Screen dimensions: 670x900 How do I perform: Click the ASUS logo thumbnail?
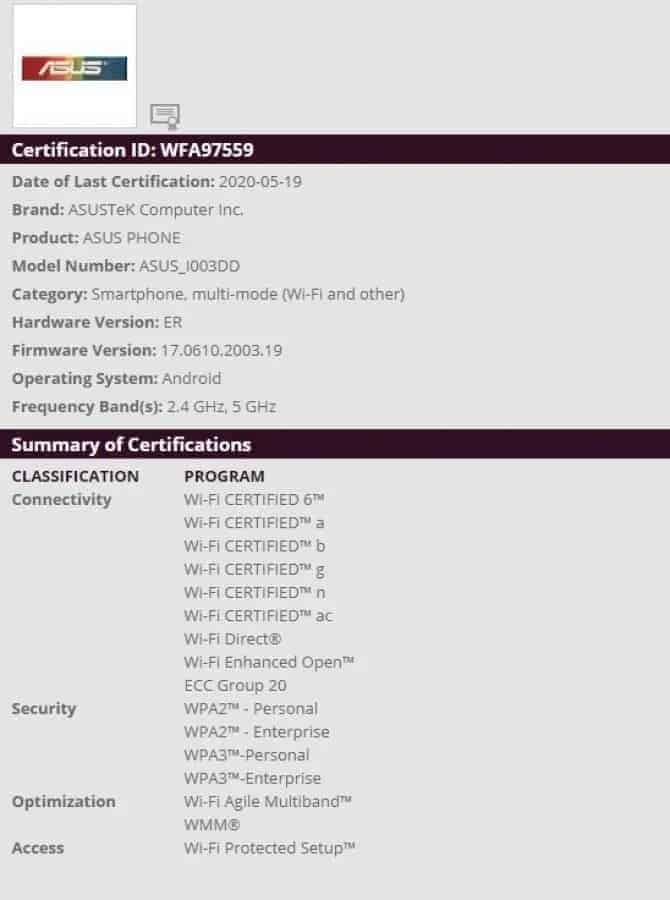click(x=74, y=67)
